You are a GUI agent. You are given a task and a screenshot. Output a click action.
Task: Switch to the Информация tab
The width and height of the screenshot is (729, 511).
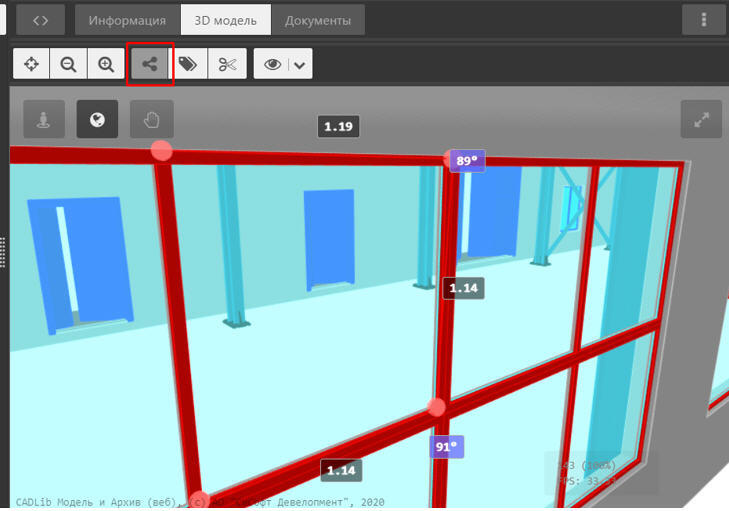tap(127, 20)
